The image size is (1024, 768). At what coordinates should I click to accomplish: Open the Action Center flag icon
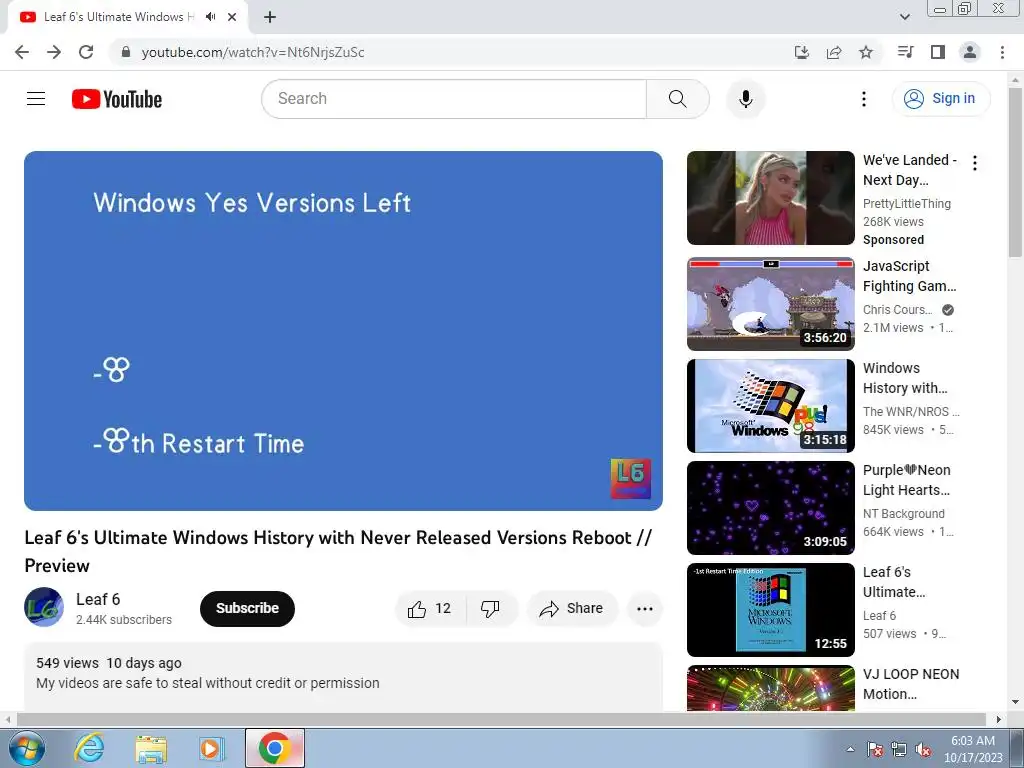click(874, 750)
